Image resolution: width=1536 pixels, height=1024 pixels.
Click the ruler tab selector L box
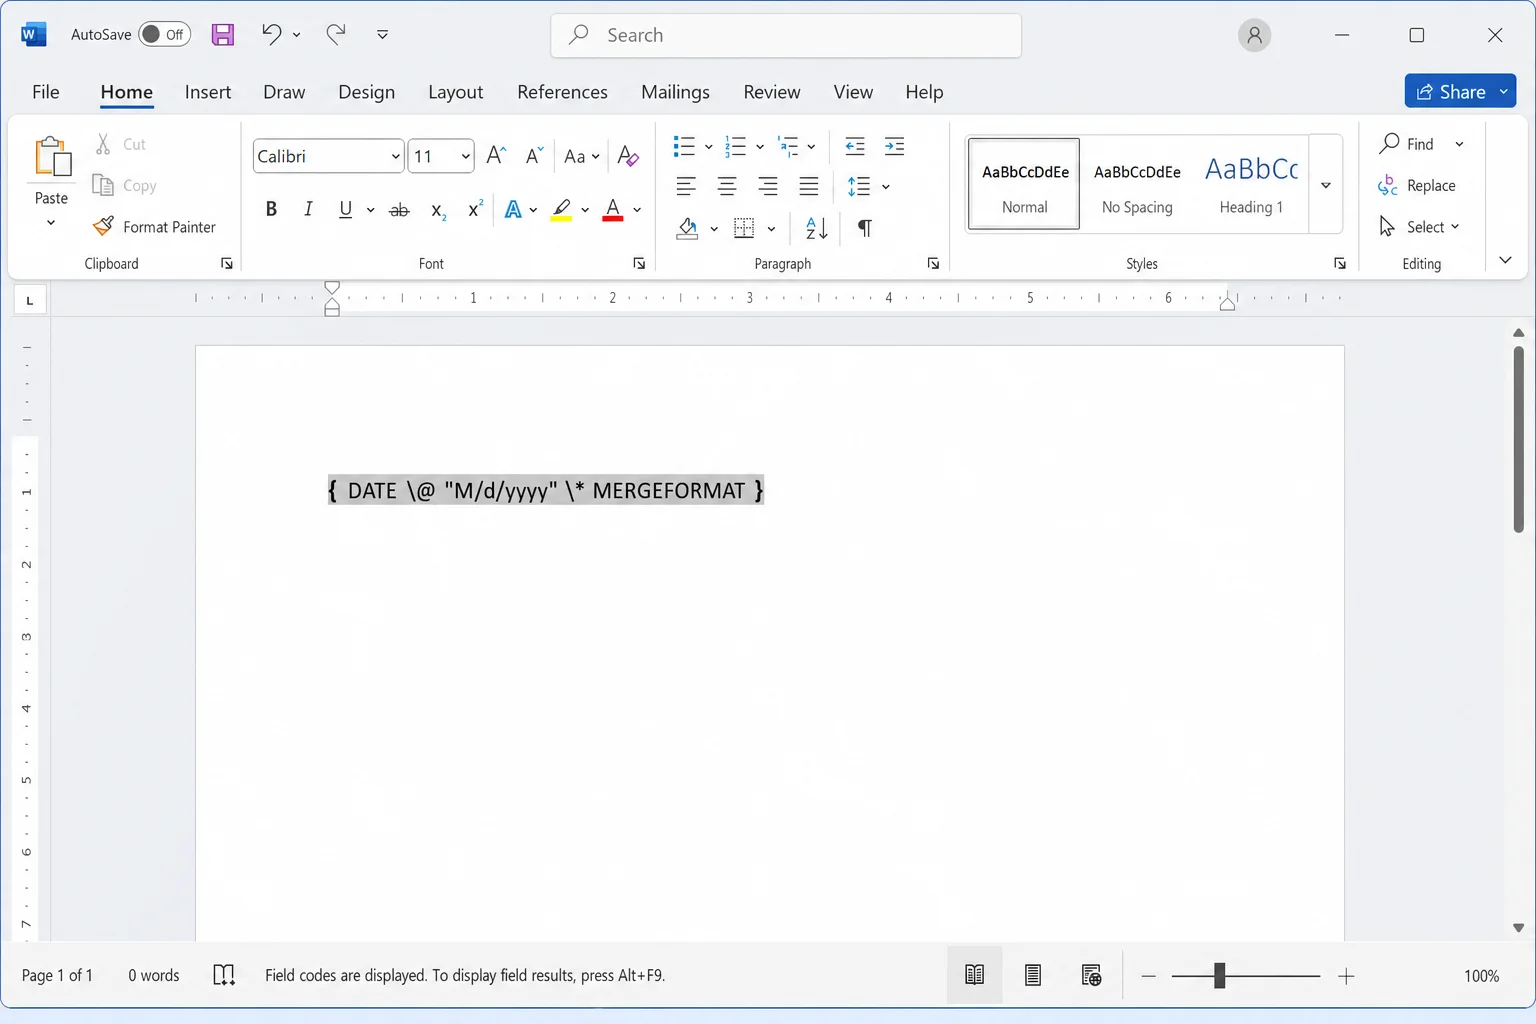pos(30,300)
